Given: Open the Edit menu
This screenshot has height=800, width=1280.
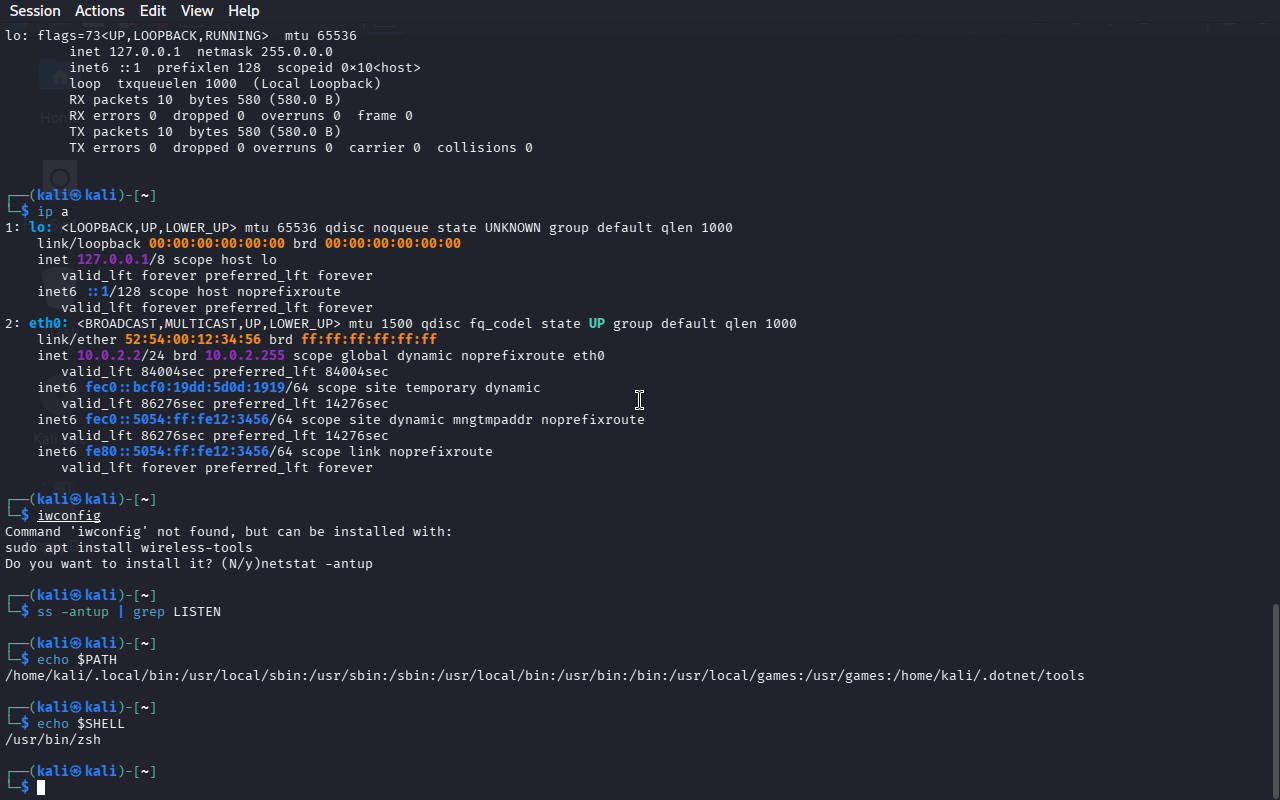Looking at the screenshot, I should (153, 11).
